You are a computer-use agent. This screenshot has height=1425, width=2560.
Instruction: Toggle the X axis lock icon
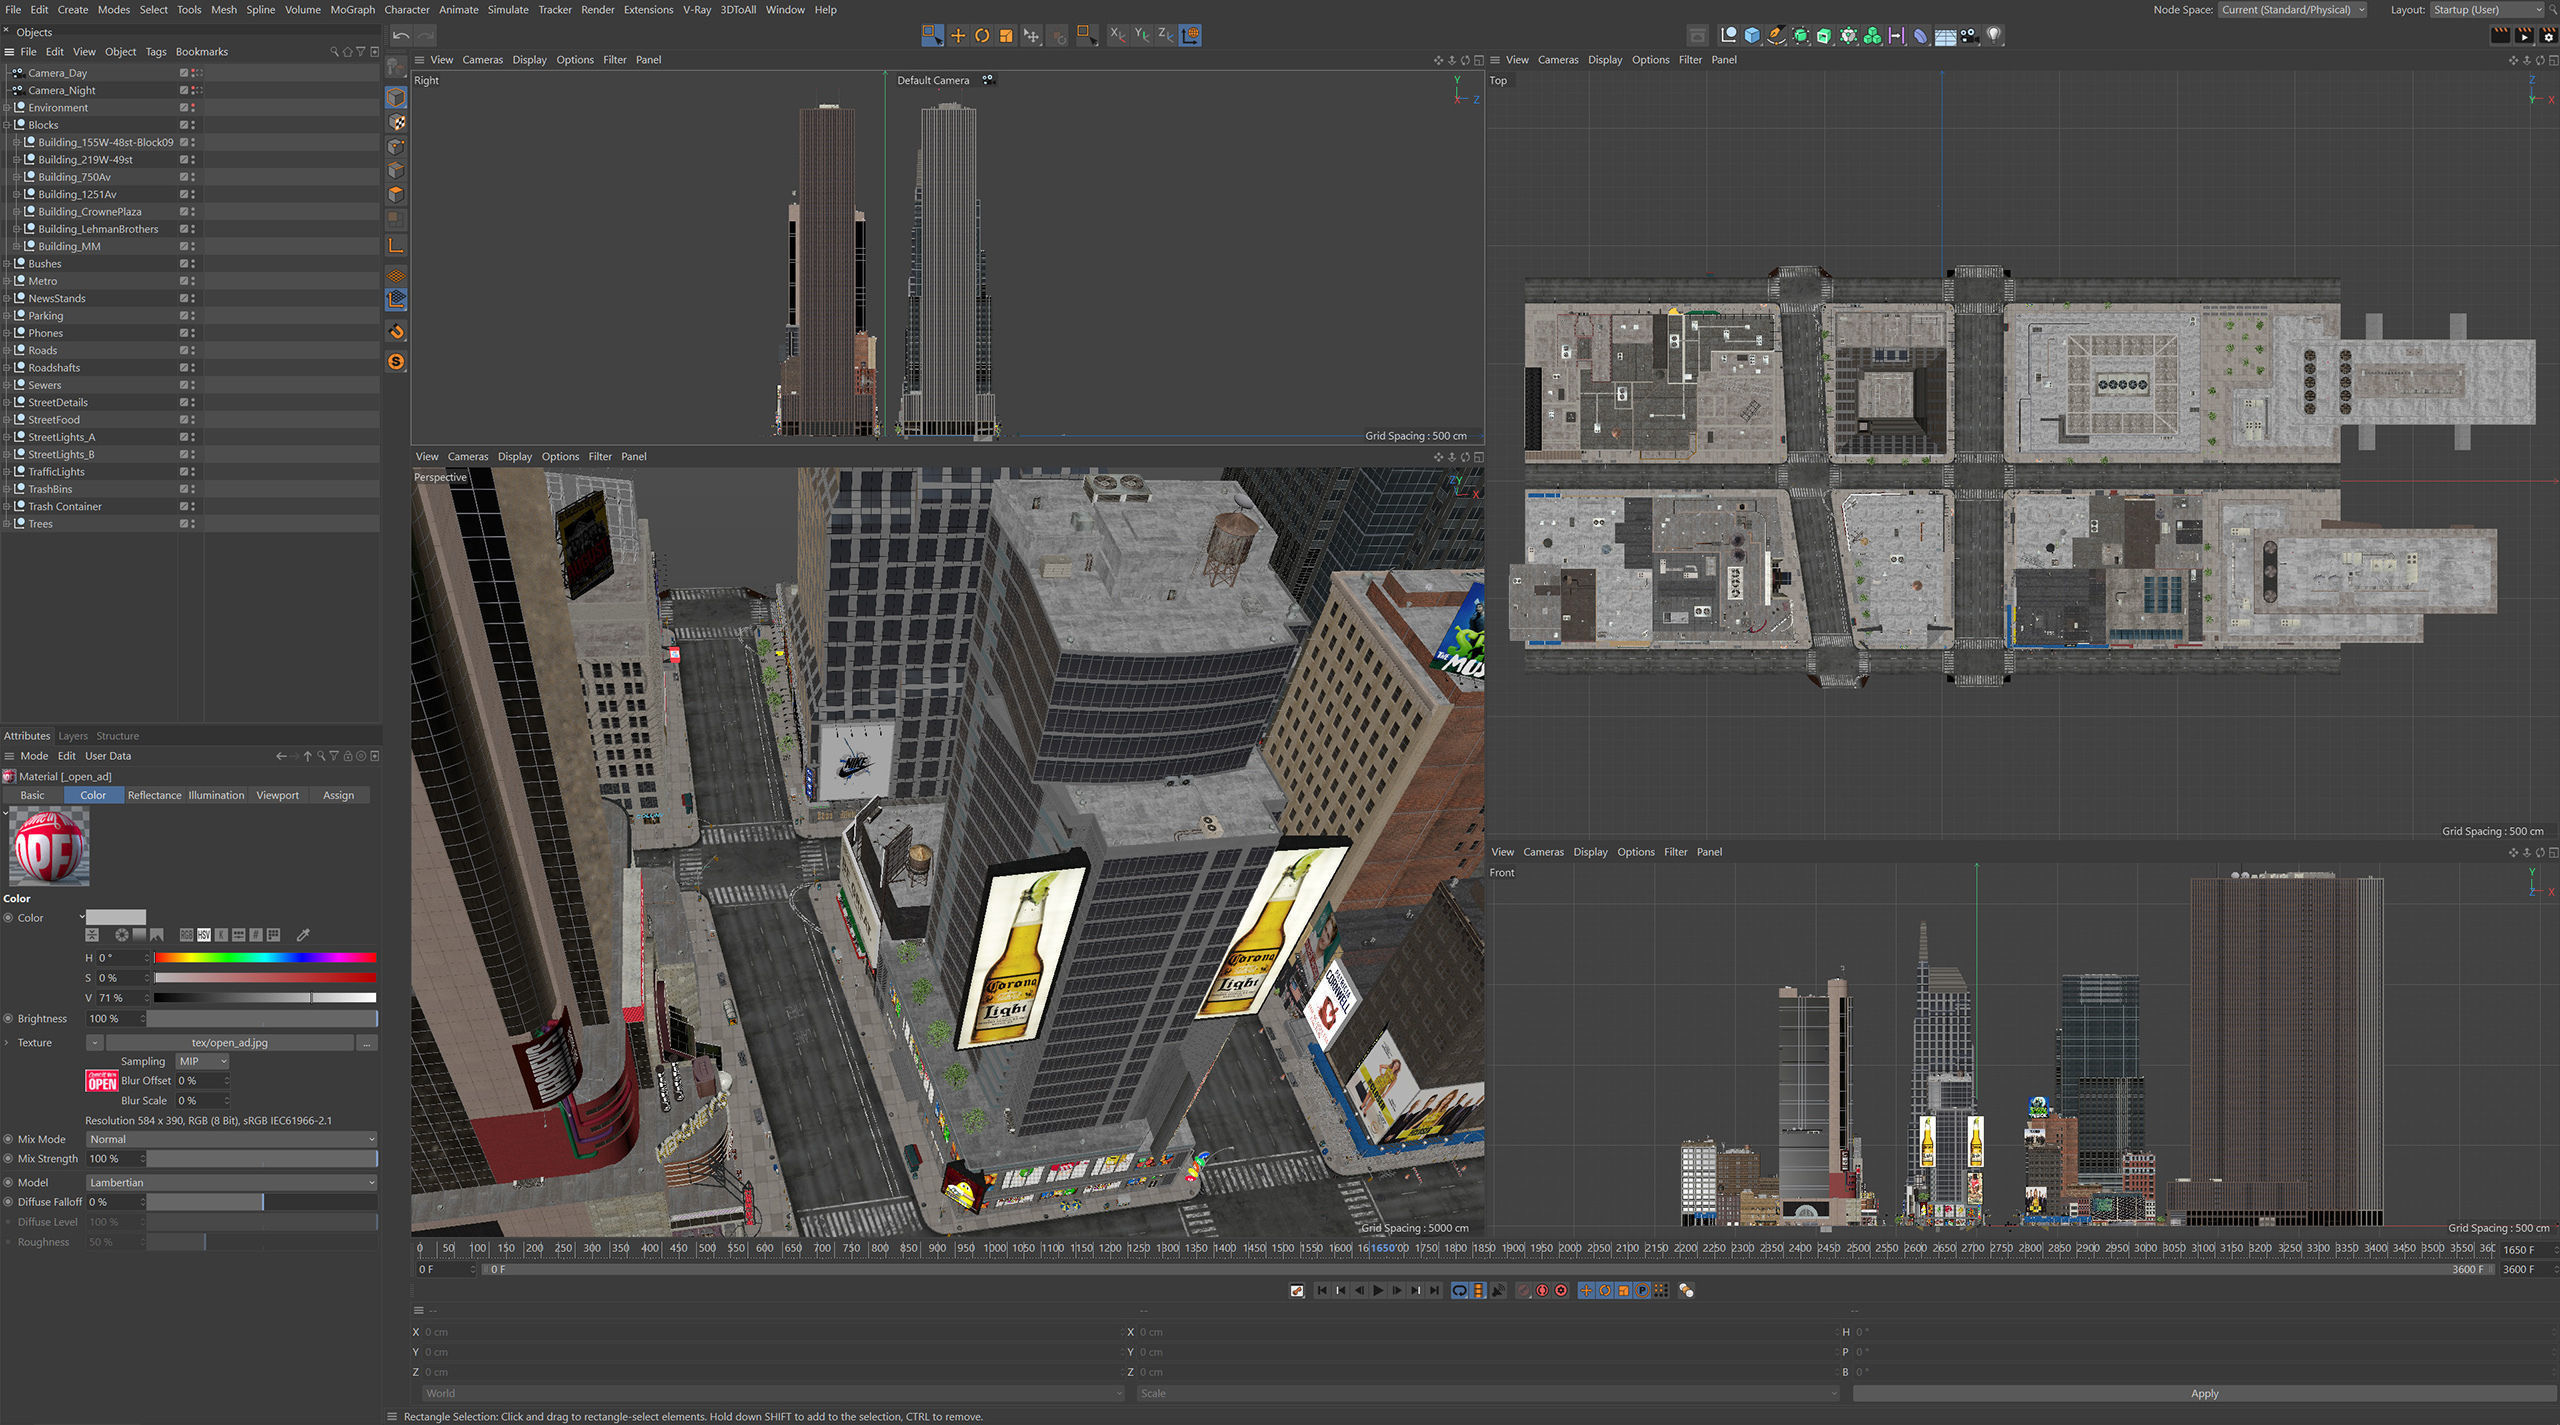[x=1117, y=35]
